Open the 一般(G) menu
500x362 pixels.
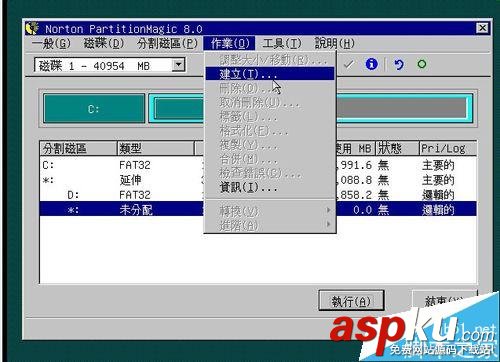coord(52,43)
